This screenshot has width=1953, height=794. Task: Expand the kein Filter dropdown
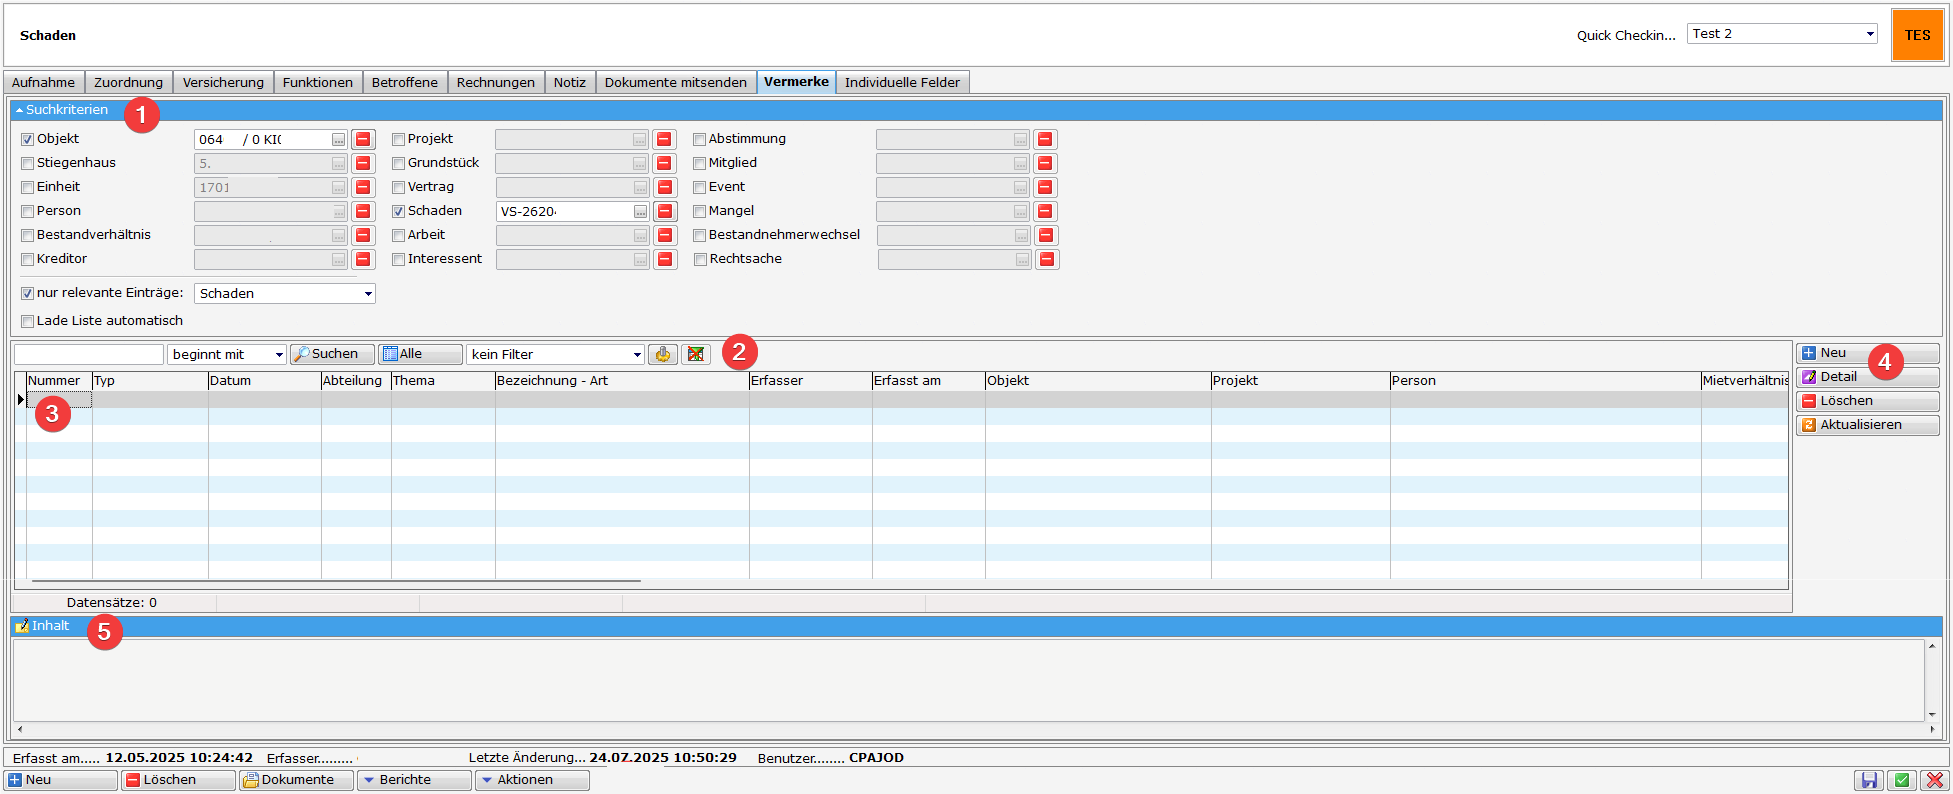pos(636,354)
